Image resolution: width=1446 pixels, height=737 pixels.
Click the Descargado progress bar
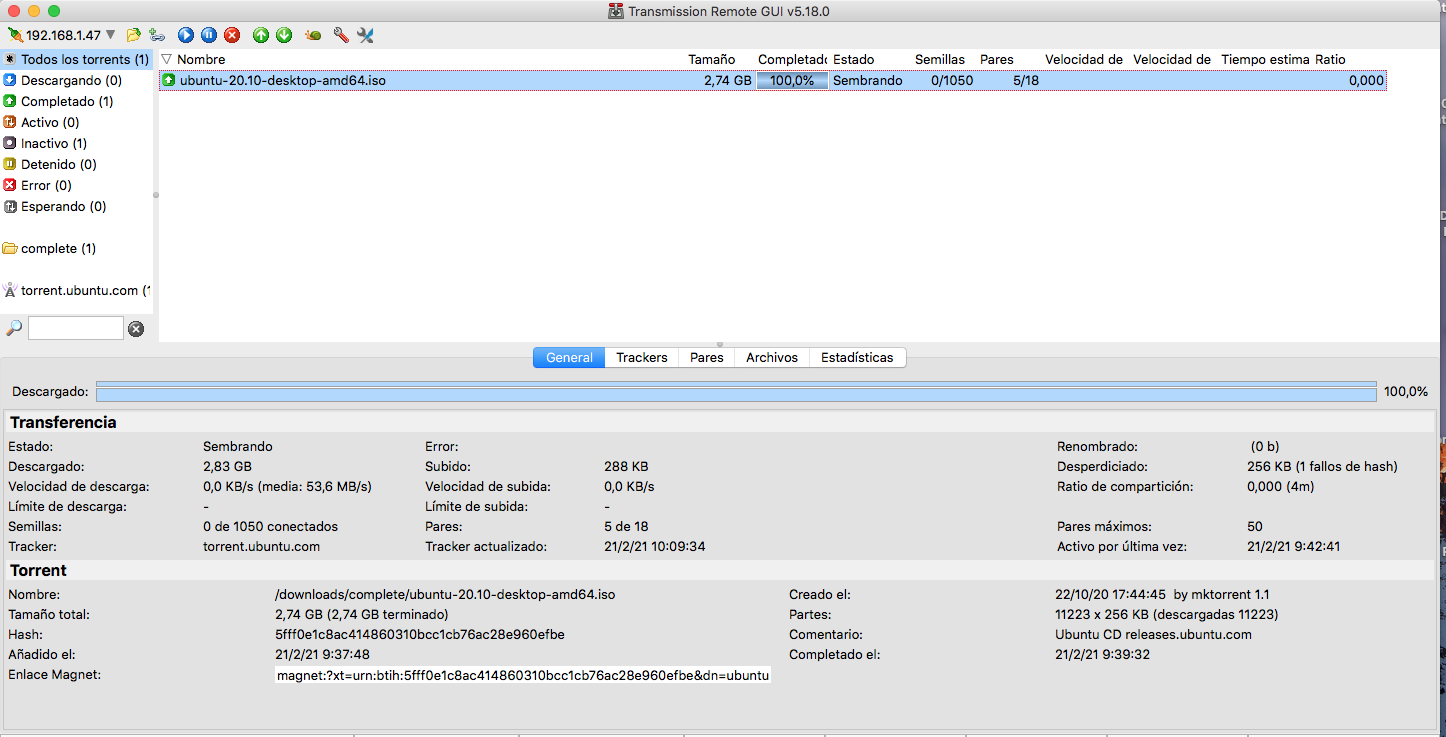coord(736,392)
